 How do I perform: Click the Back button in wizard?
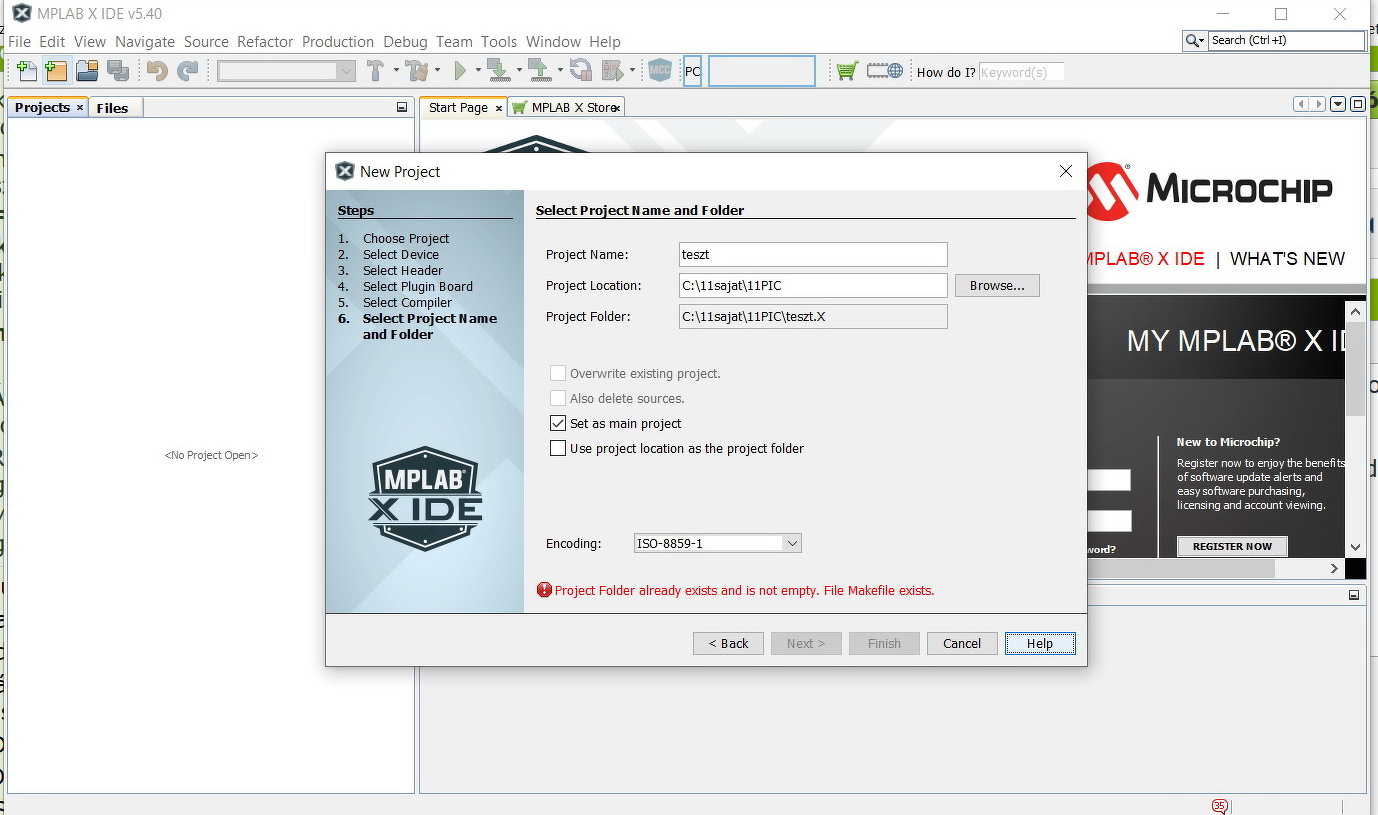tap(728, 644)
